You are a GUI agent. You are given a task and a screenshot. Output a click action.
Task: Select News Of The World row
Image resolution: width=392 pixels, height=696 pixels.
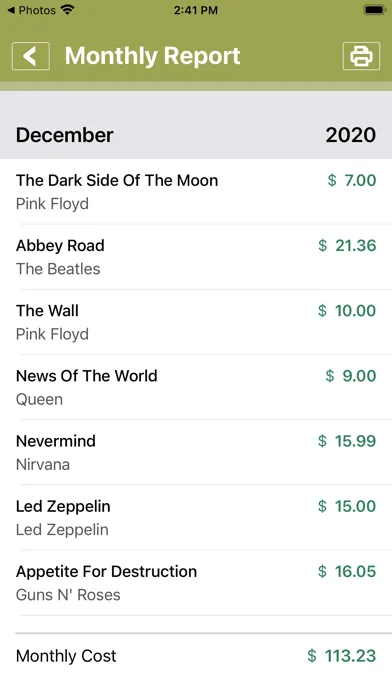196,388
